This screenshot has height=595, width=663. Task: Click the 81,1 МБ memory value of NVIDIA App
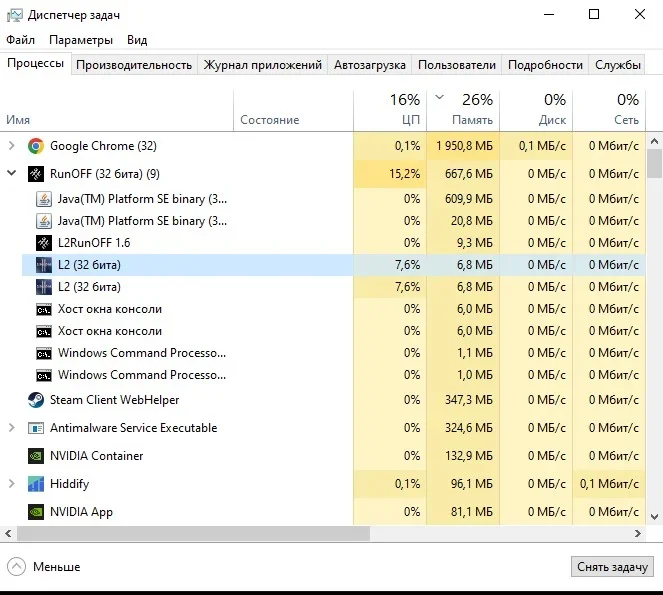(x=472, y=512)
